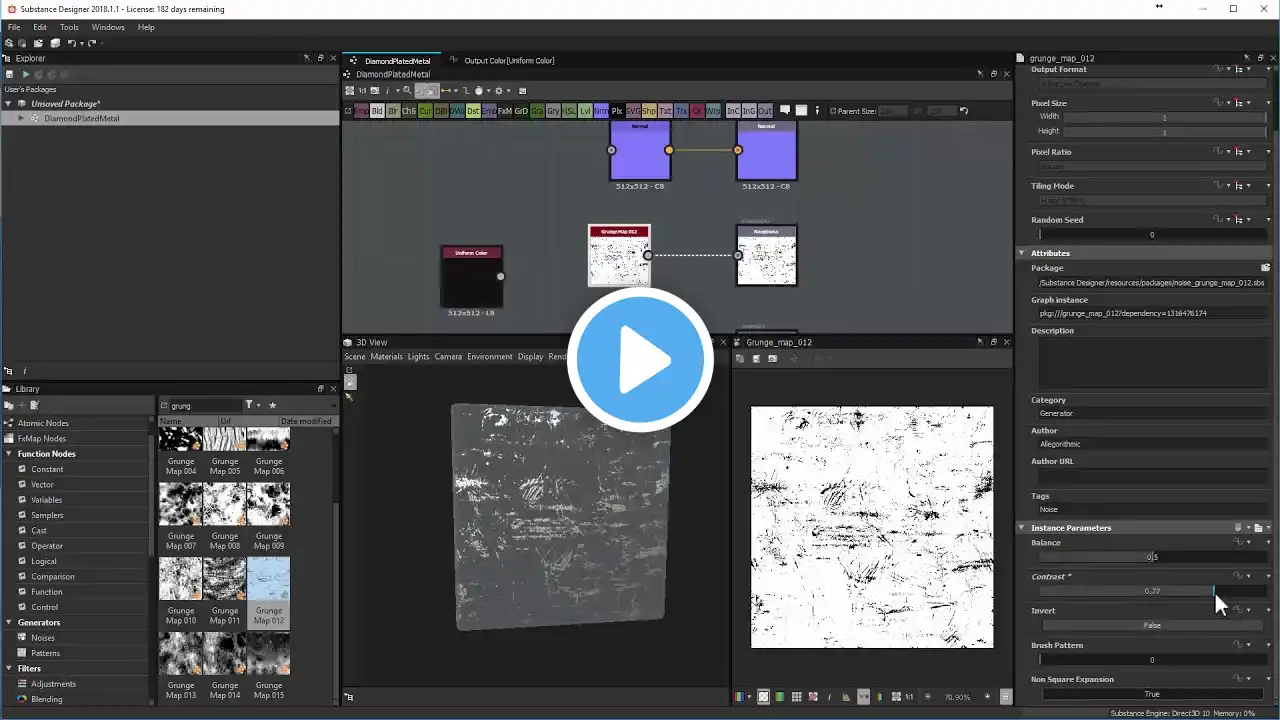Image resolution: width=1280 pixels, height=720 pixels.
Task: Click the Output (Out) node shortcut
Action: point(765,111)
